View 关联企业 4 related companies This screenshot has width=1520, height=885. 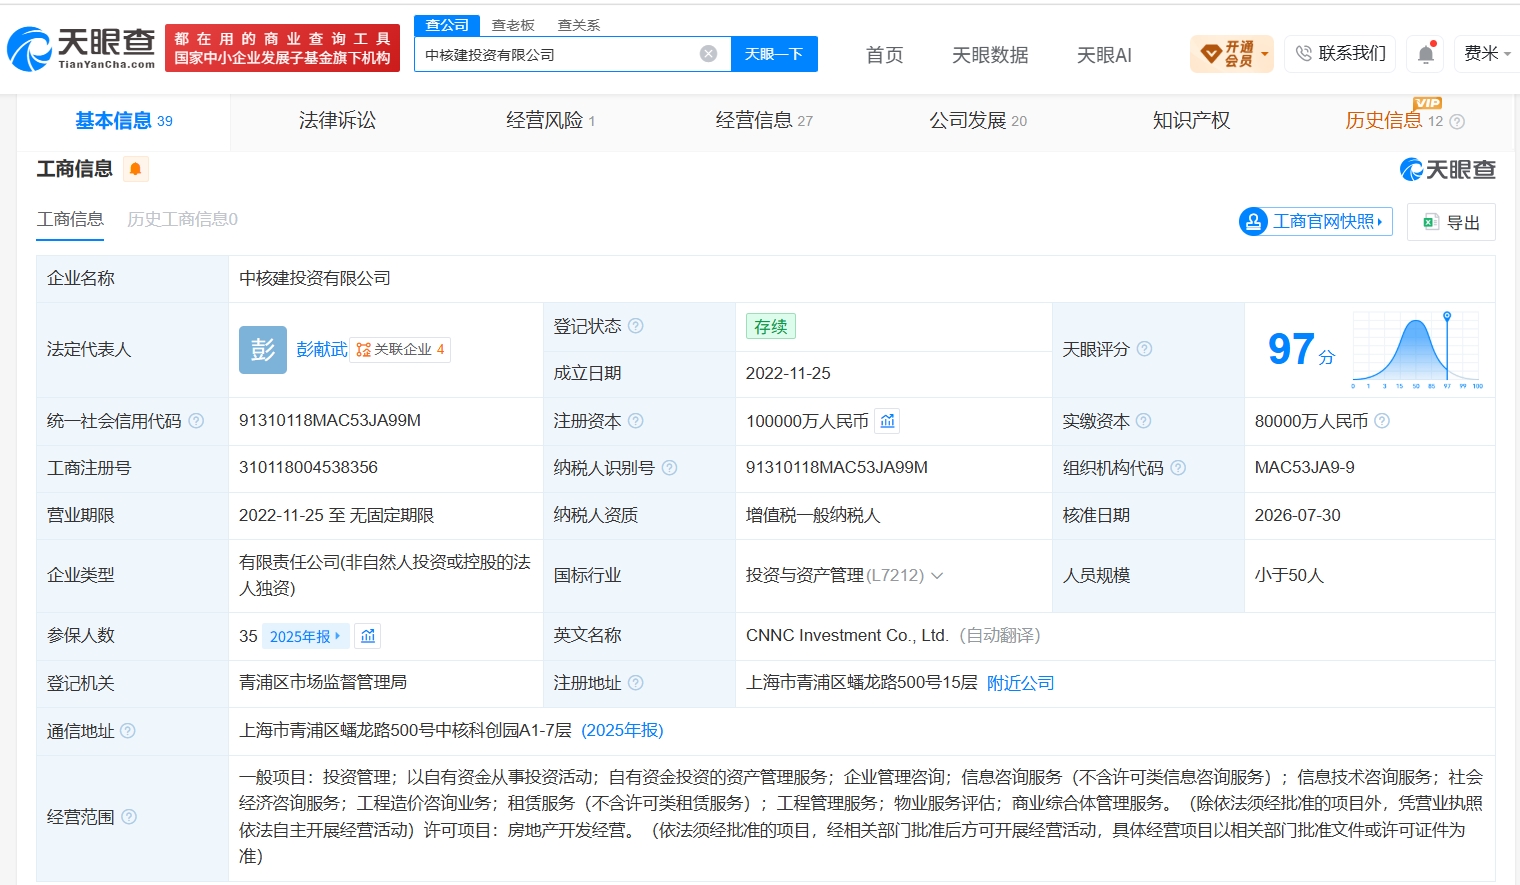pyautogui.click(x=400, y=350)
